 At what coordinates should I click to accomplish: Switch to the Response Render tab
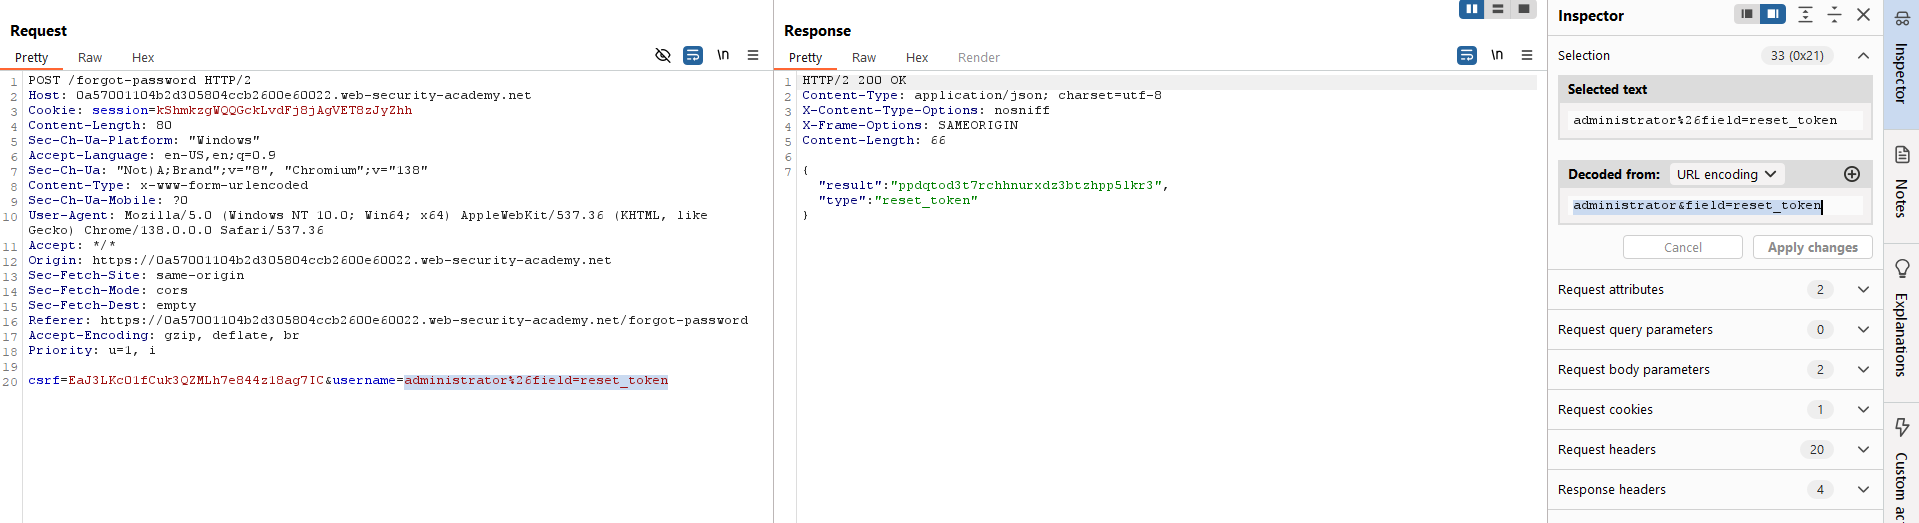pyautogui.click(x=978, y=58)
